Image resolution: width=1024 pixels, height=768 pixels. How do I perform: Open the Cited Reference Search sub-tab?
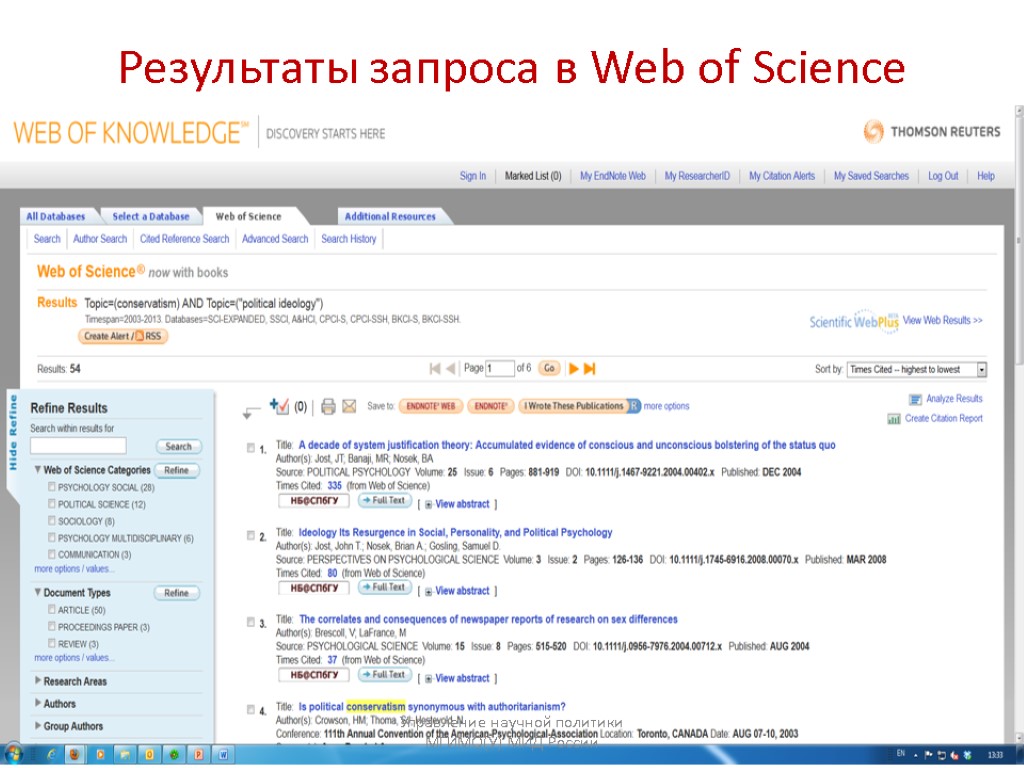[x=185, y=239]
